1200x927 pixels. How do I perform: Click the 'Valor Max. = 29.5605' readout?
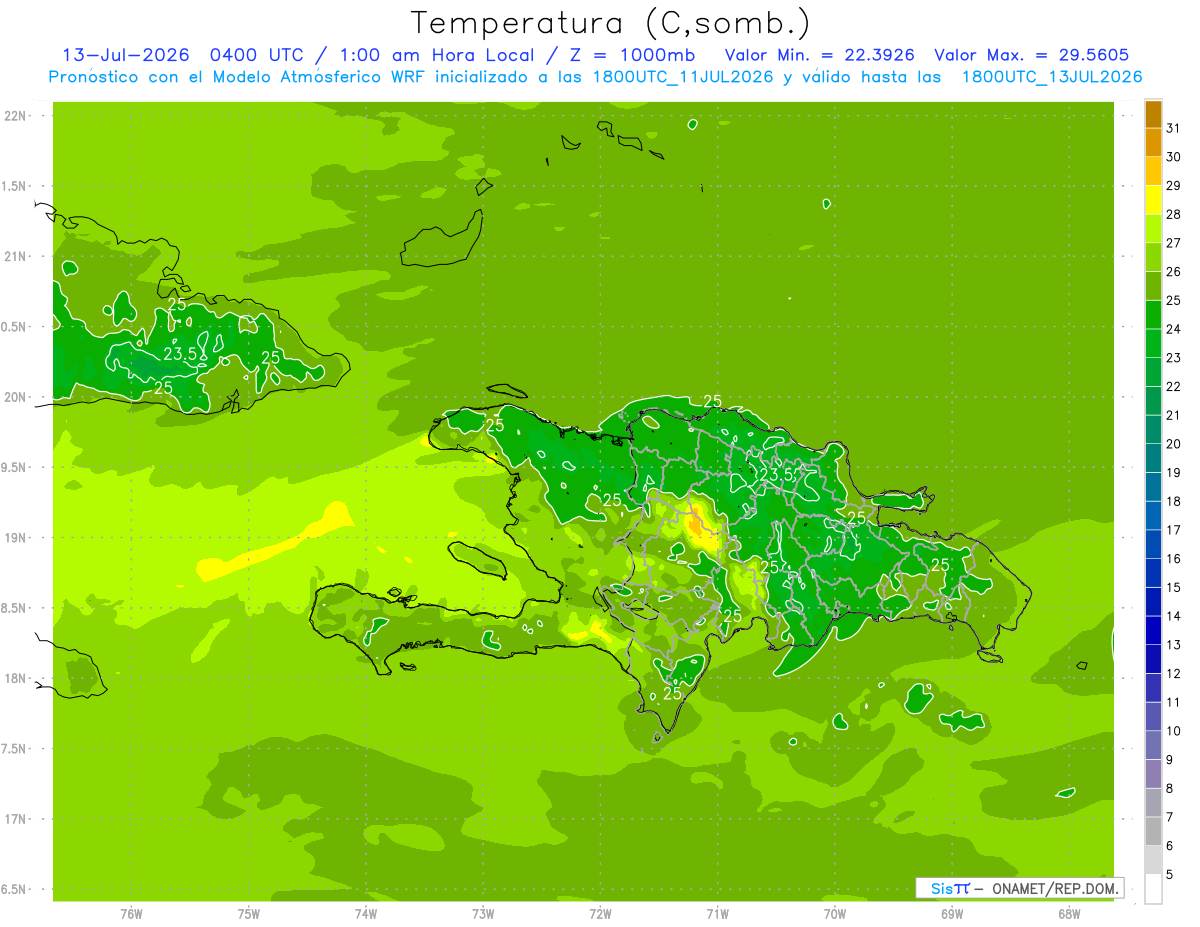tap(1032, 55)
